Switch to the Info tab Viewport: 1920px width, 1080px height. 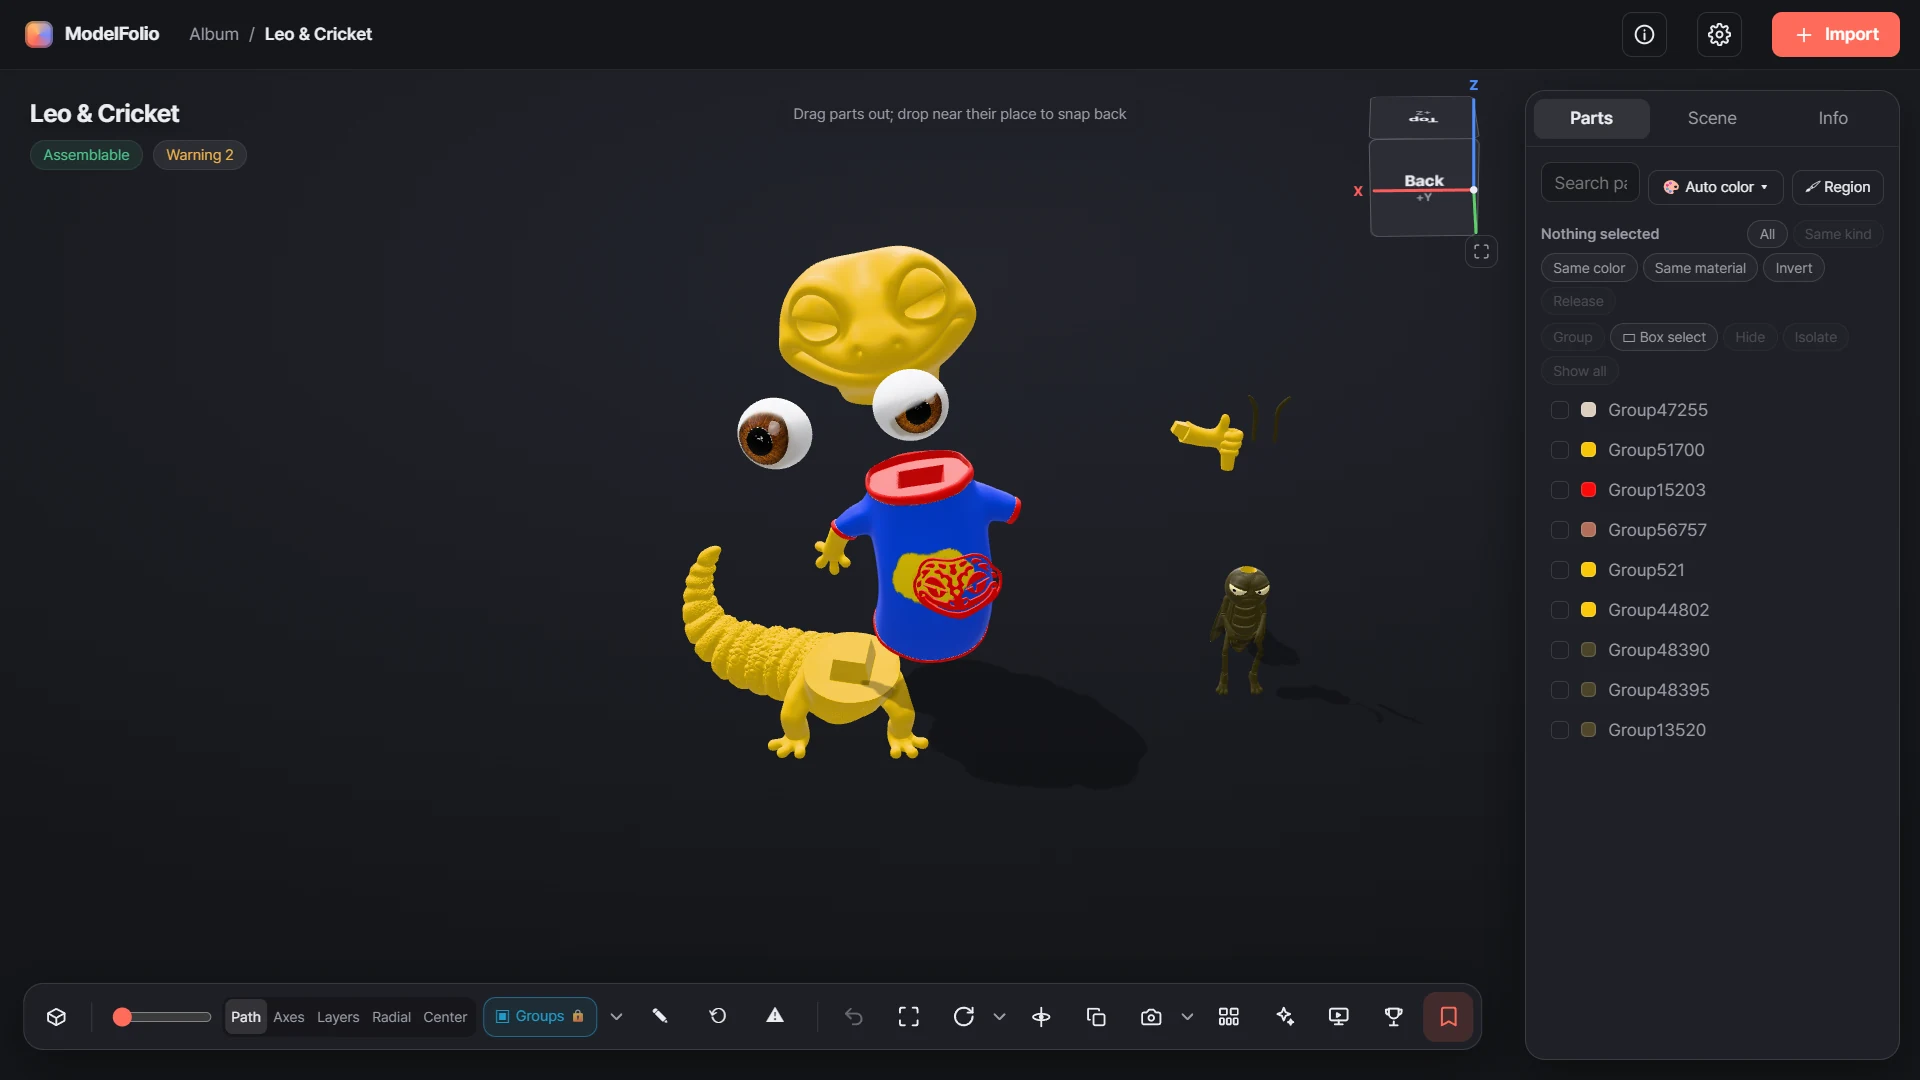click(x=1832, y=118)
